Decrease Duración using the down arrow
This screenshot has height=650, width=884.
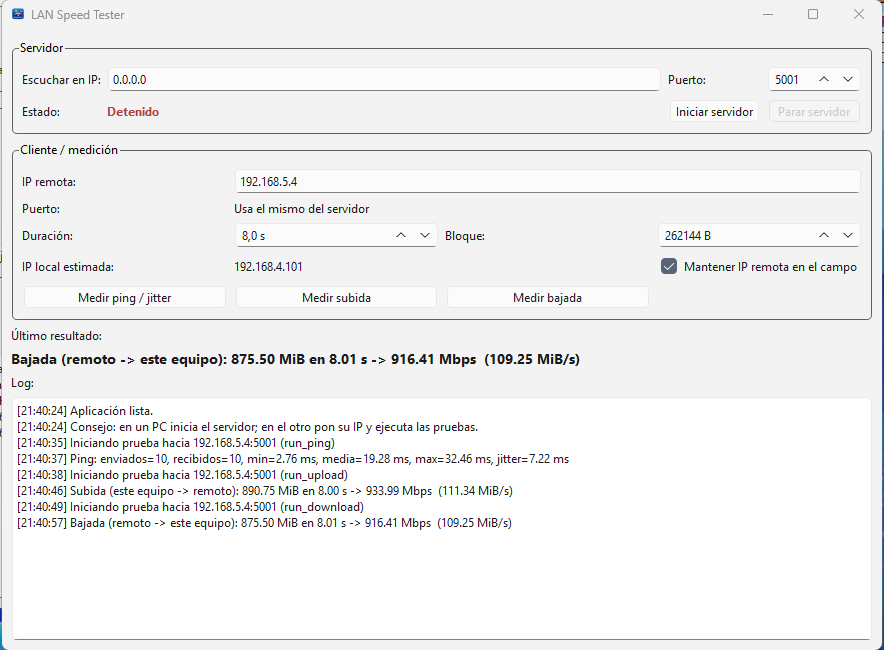coord(426,236)
